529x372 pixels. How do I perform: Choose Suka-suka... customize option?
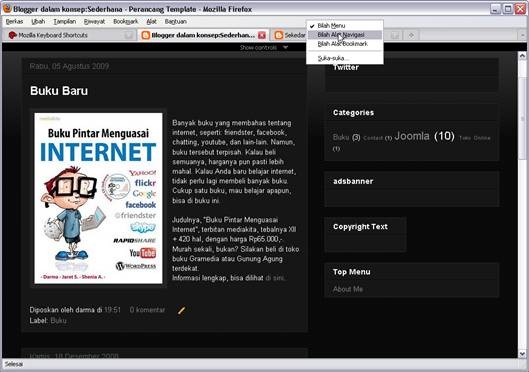point(344,58)
